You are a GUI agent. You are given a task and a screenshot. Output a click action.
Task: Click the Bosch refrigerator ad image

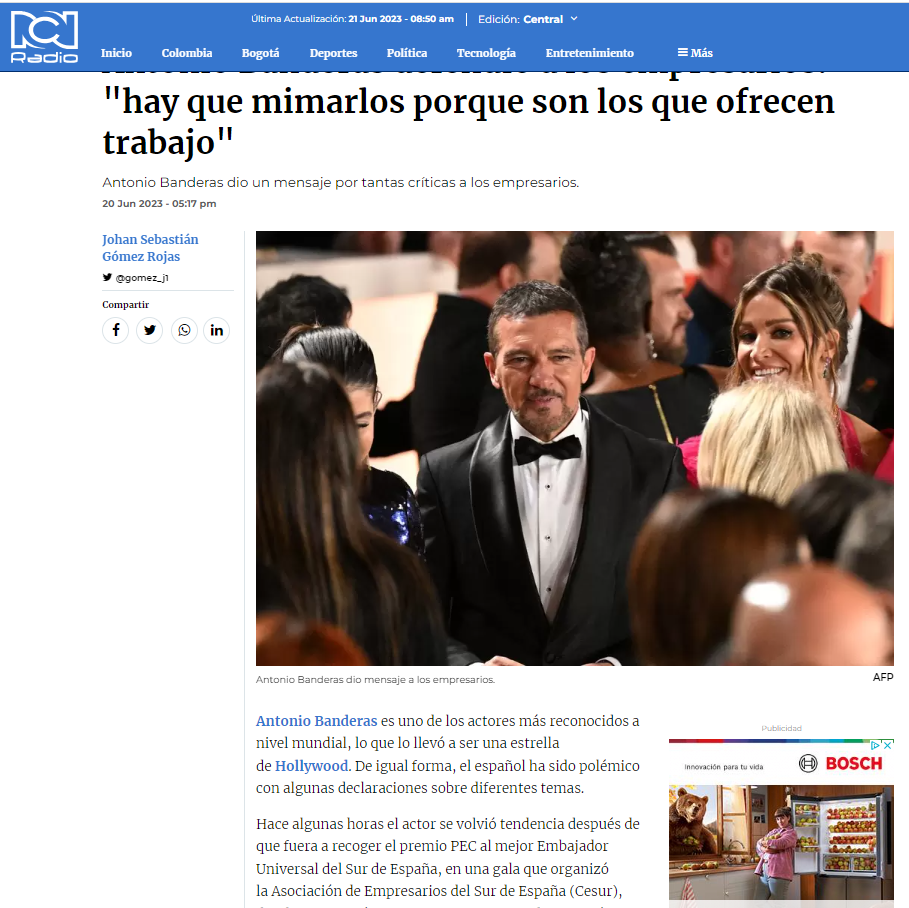tap(781, 842)
